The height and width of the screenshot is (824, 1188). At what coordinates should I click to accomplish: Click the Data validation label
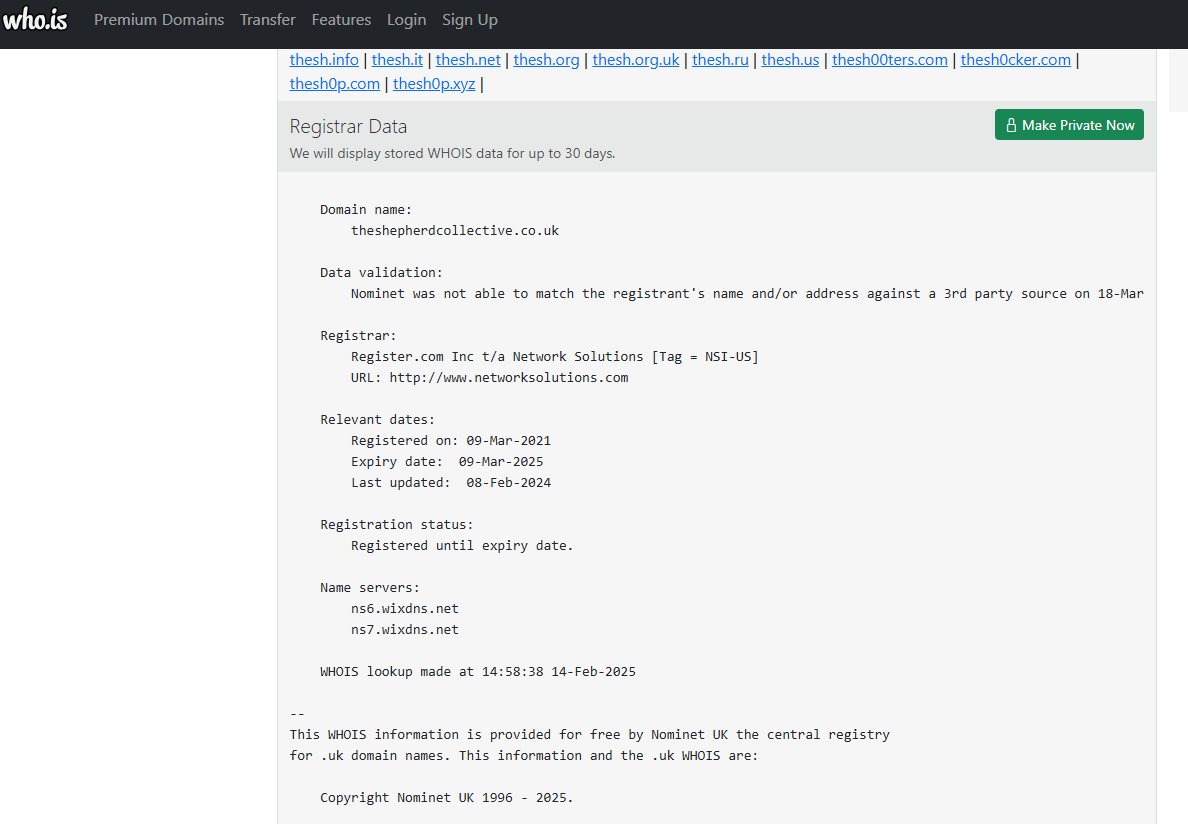(x=381, y=273)
